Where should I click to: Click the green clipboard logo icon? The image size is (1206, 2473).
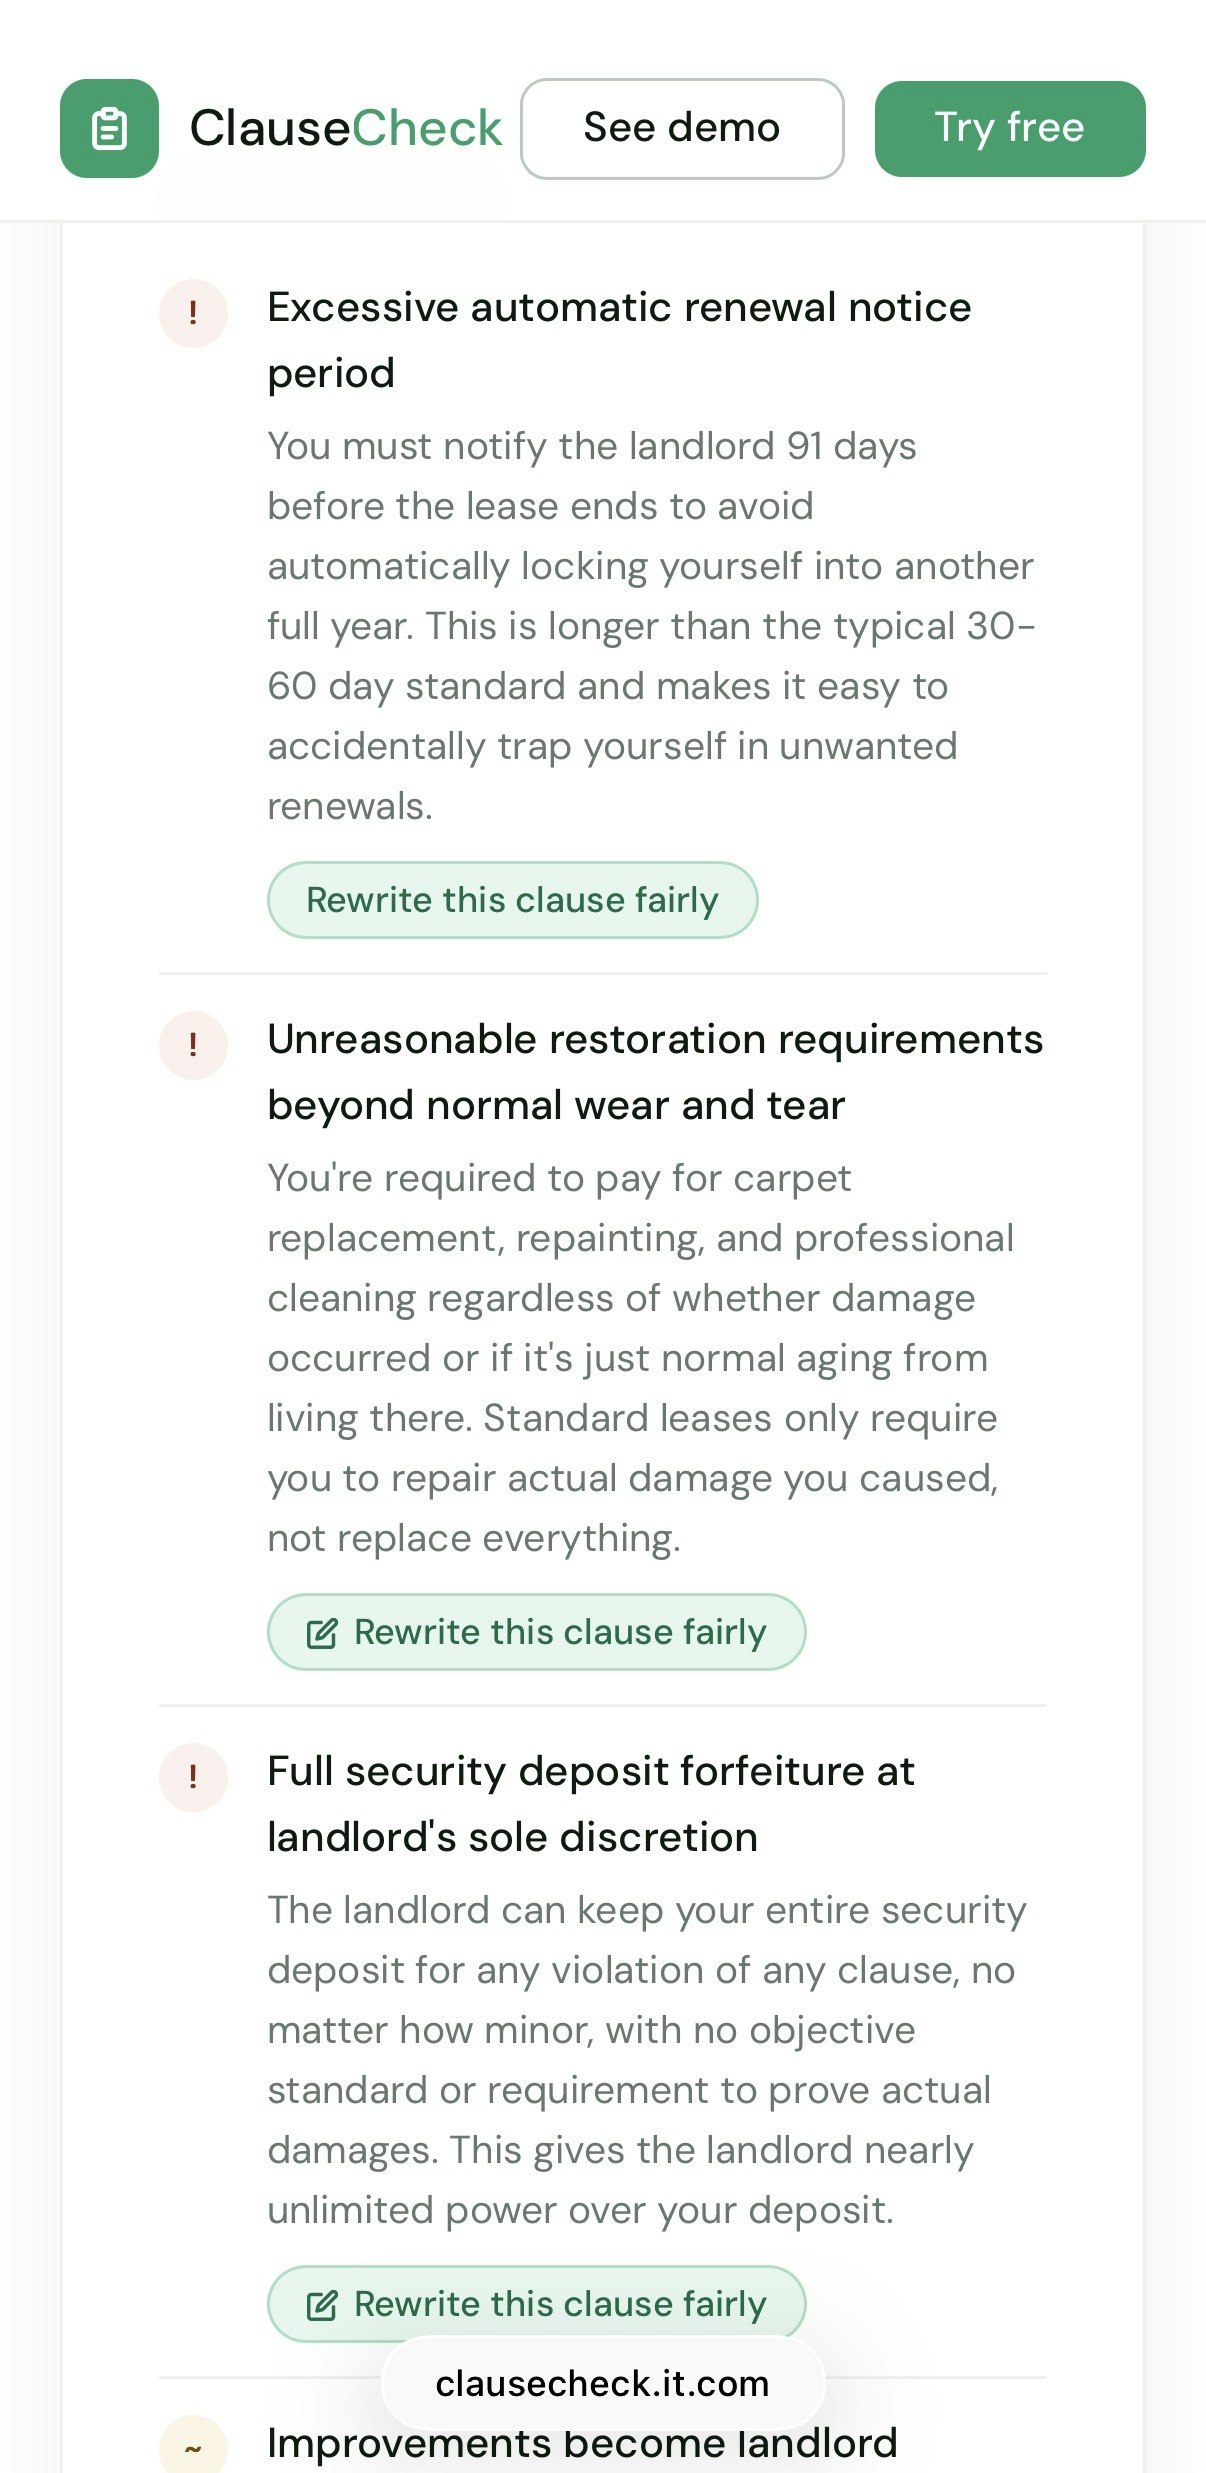[x=110, y=127]
